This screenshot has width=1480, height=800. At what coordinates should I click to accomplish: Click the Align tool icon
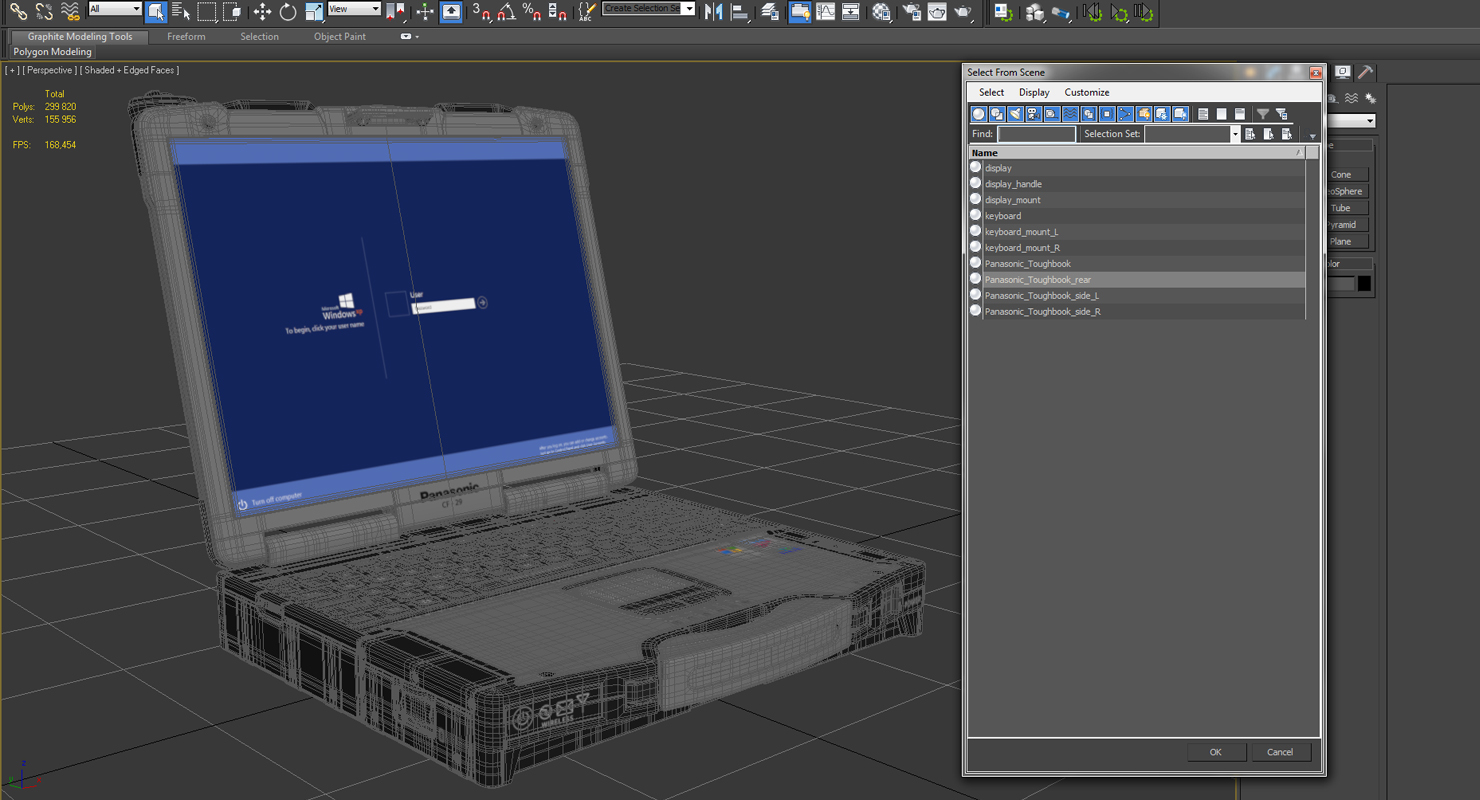(x=740, y=11)
